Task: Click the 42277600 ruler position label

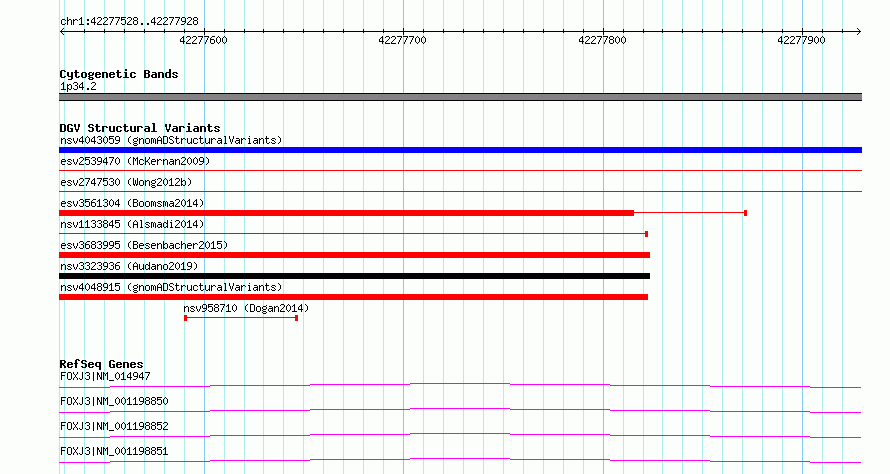Action: pyautogui.click(x=203, y=40)
